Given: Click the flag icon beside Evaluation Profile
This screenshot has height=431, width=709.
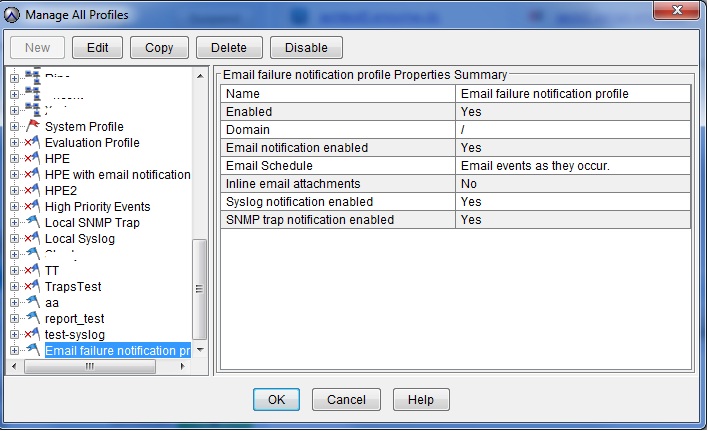Looking at the screenshot, I should [x=32, y=142].
